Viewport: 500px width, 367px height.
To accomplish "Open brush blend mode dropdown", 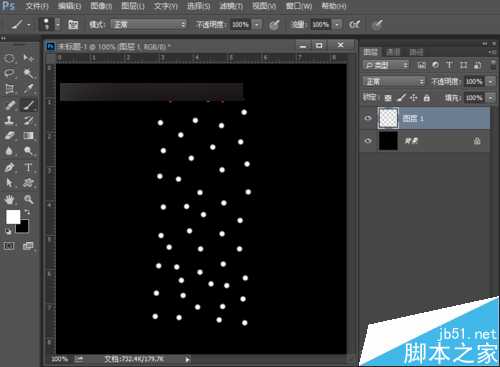I will click(149, 25).
